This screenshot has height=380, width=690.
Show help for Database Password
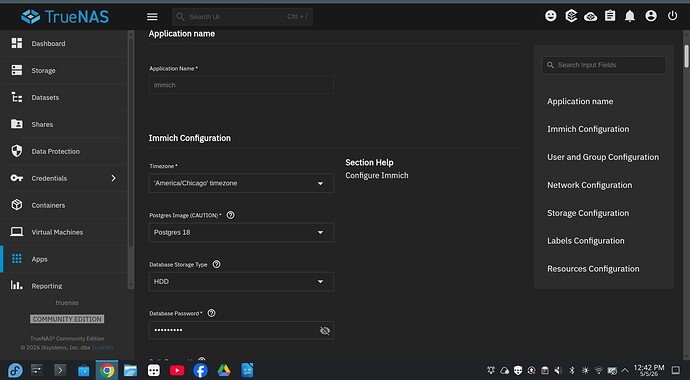point(211,313)
